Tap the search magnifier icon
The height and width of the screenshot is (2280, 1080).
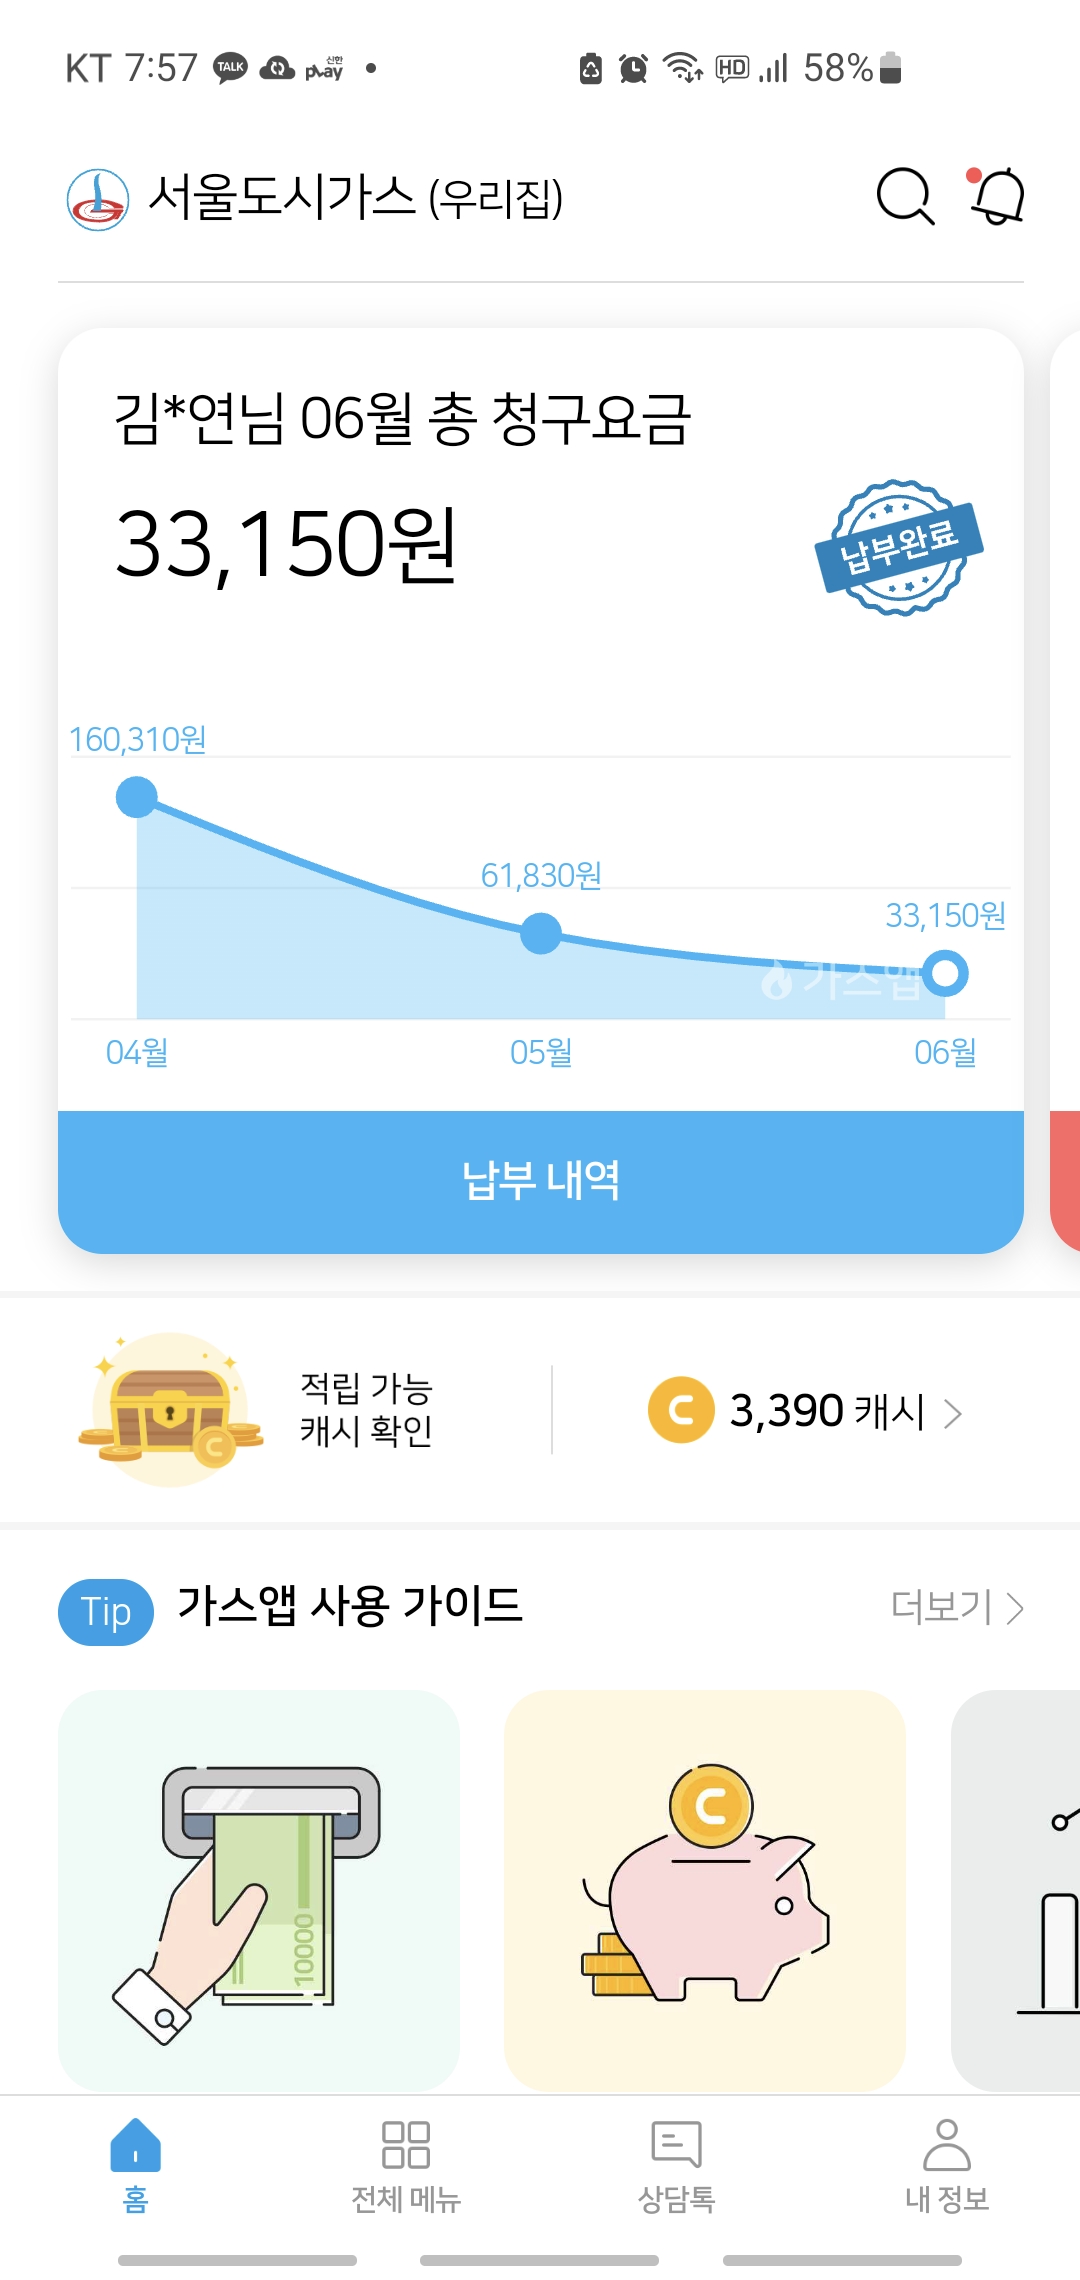coord(905,196)
